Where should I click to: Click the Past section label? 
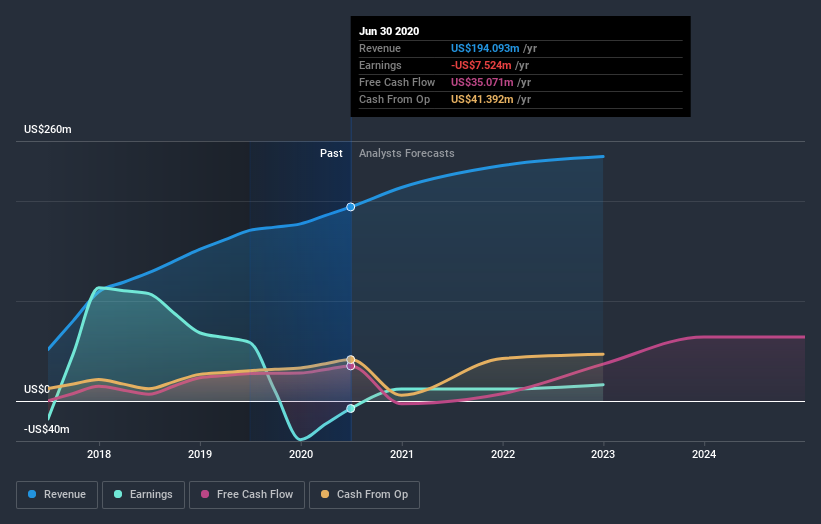(331, 153)
